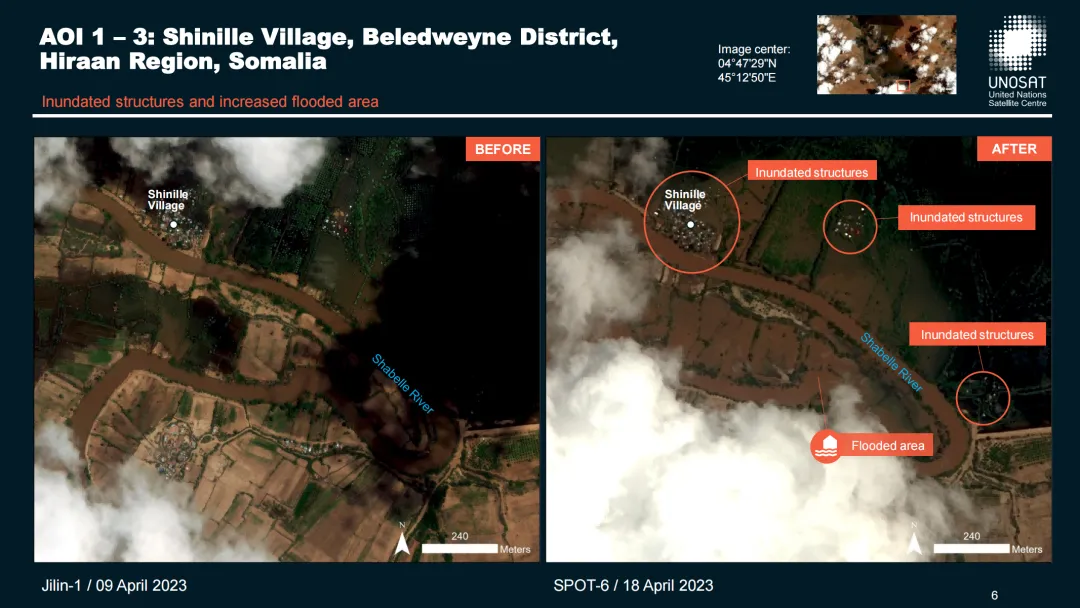Click 'Shinille Village' label in AFTER image
1080x608 pixels.
pos(685,200)
